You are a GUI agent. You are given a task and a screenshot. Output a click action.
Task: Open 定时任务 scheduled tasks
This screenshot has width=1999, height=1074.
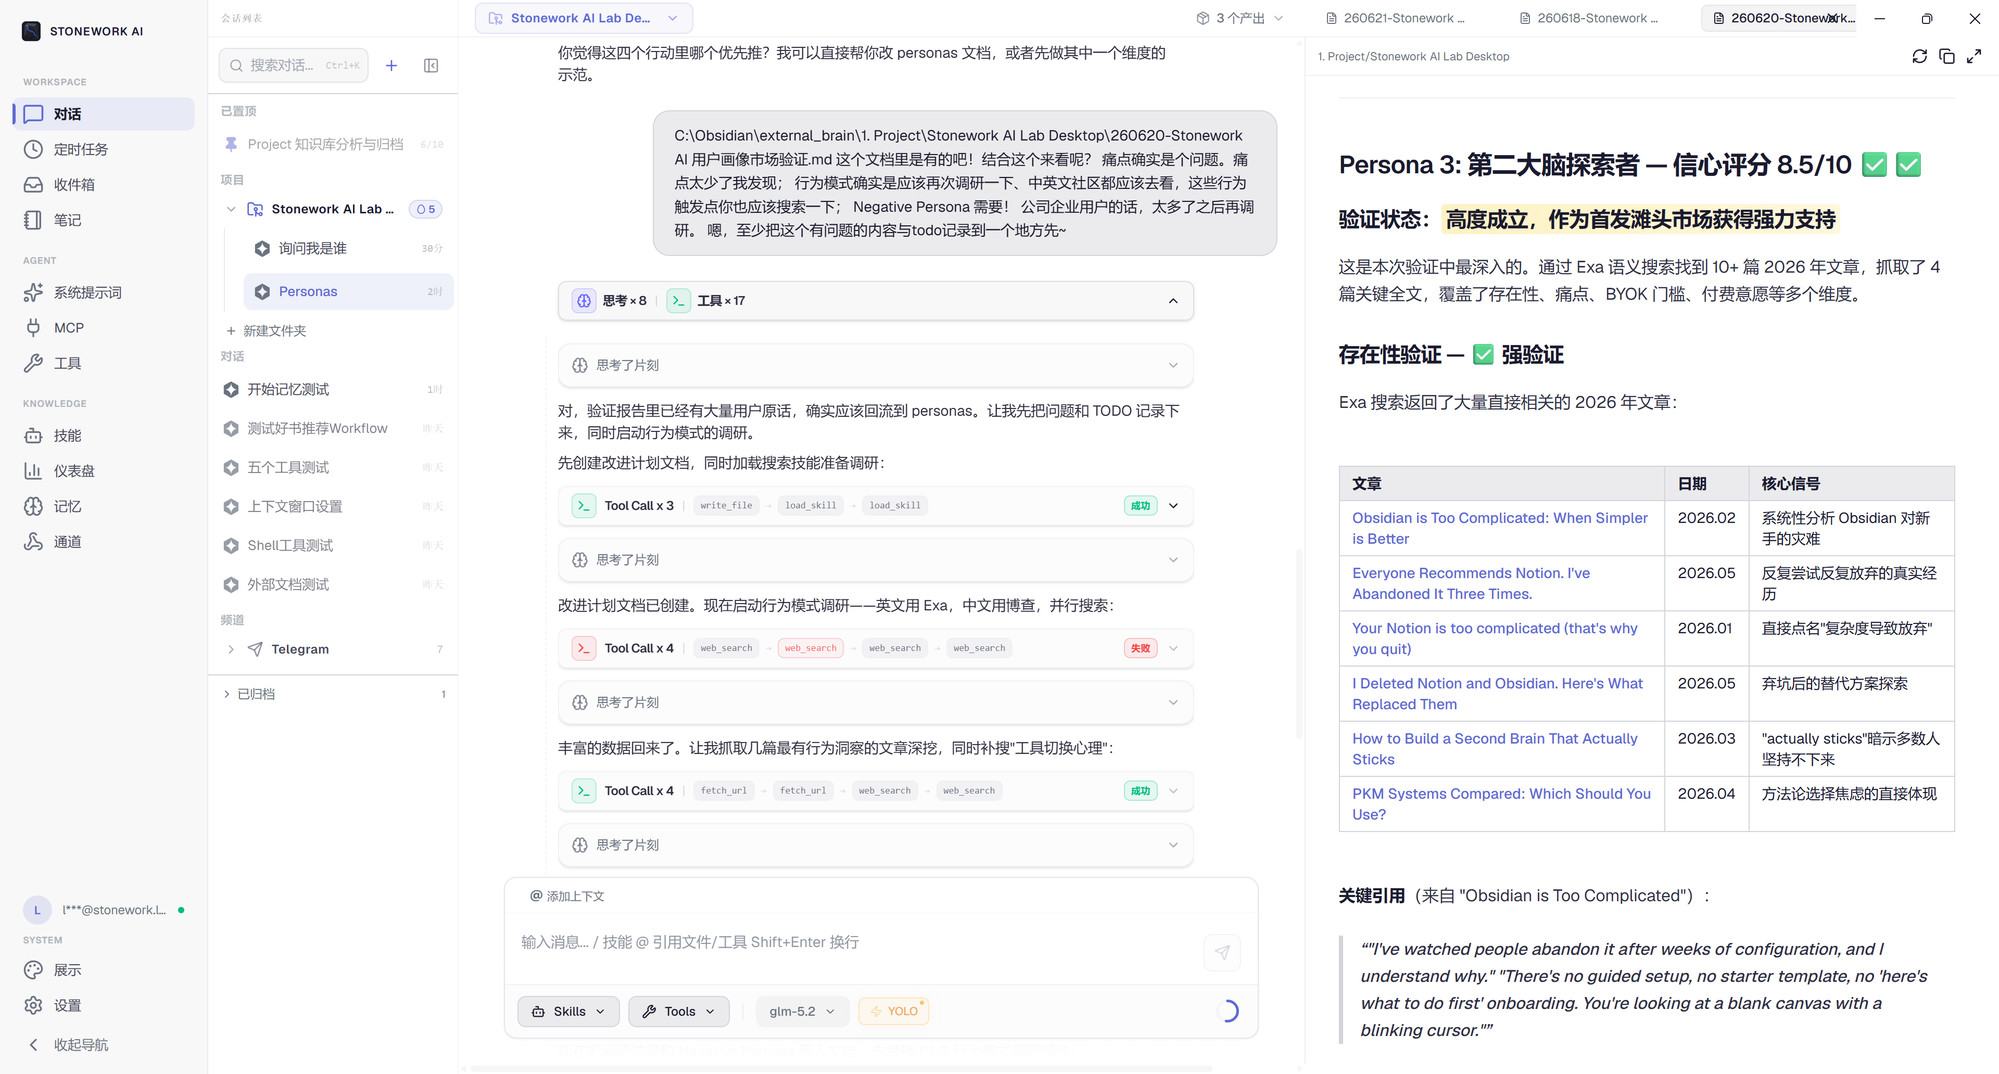[104, 149]
